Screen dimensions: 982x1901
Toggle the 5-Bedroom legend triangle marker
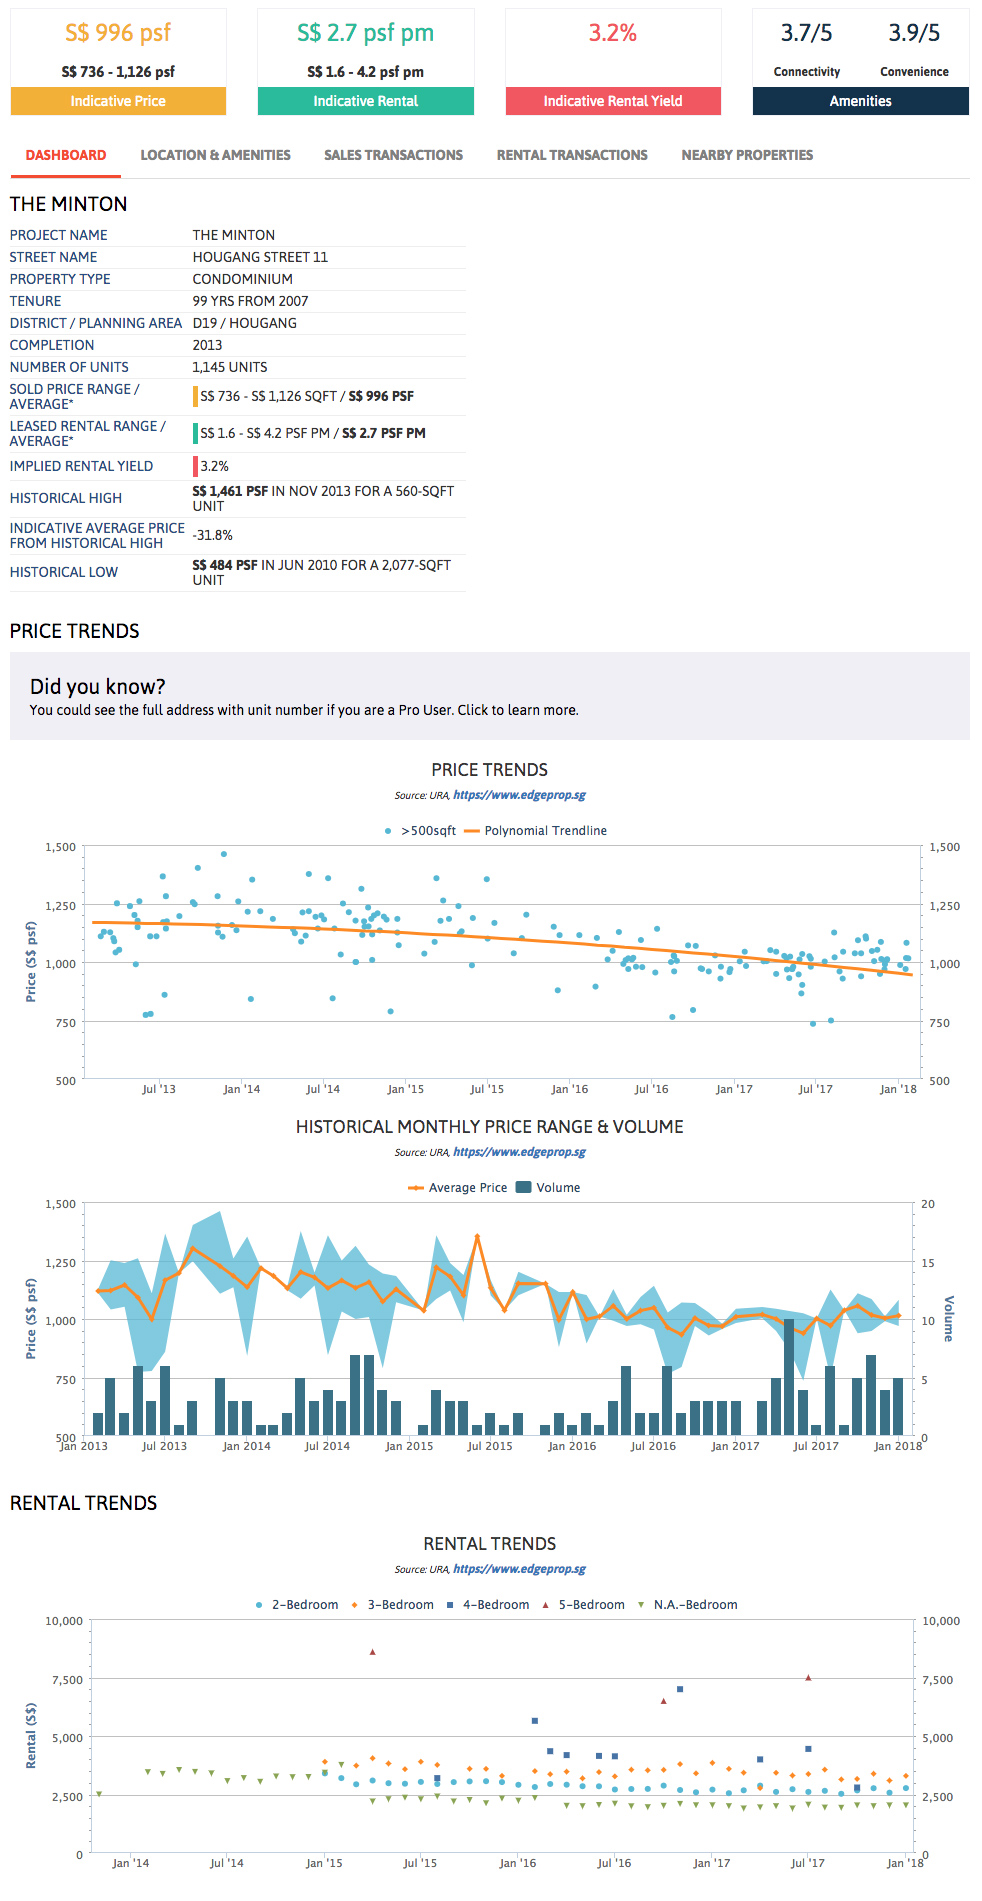point(546,1605)
